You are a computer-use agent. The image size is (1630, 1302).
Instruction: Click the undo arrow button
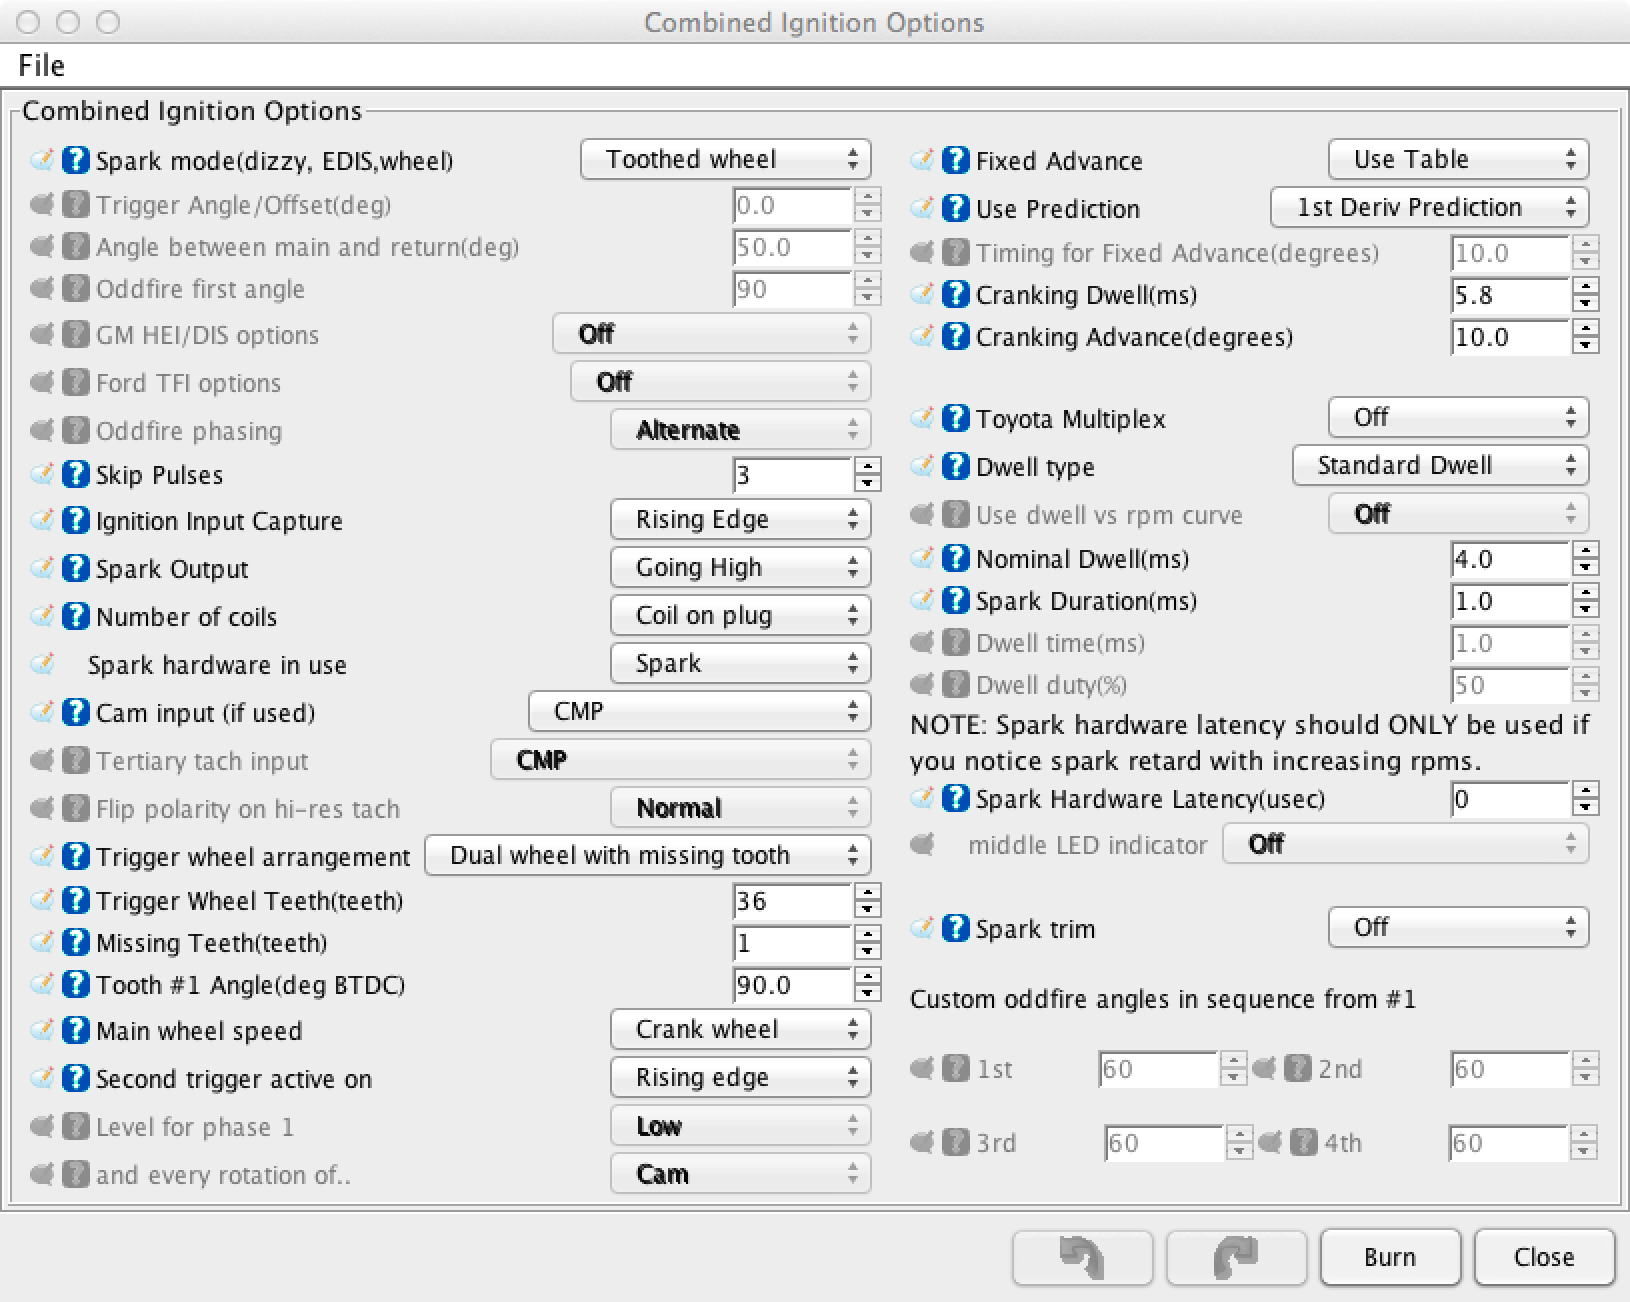pyautogui.click(x=1082, y=1257)
